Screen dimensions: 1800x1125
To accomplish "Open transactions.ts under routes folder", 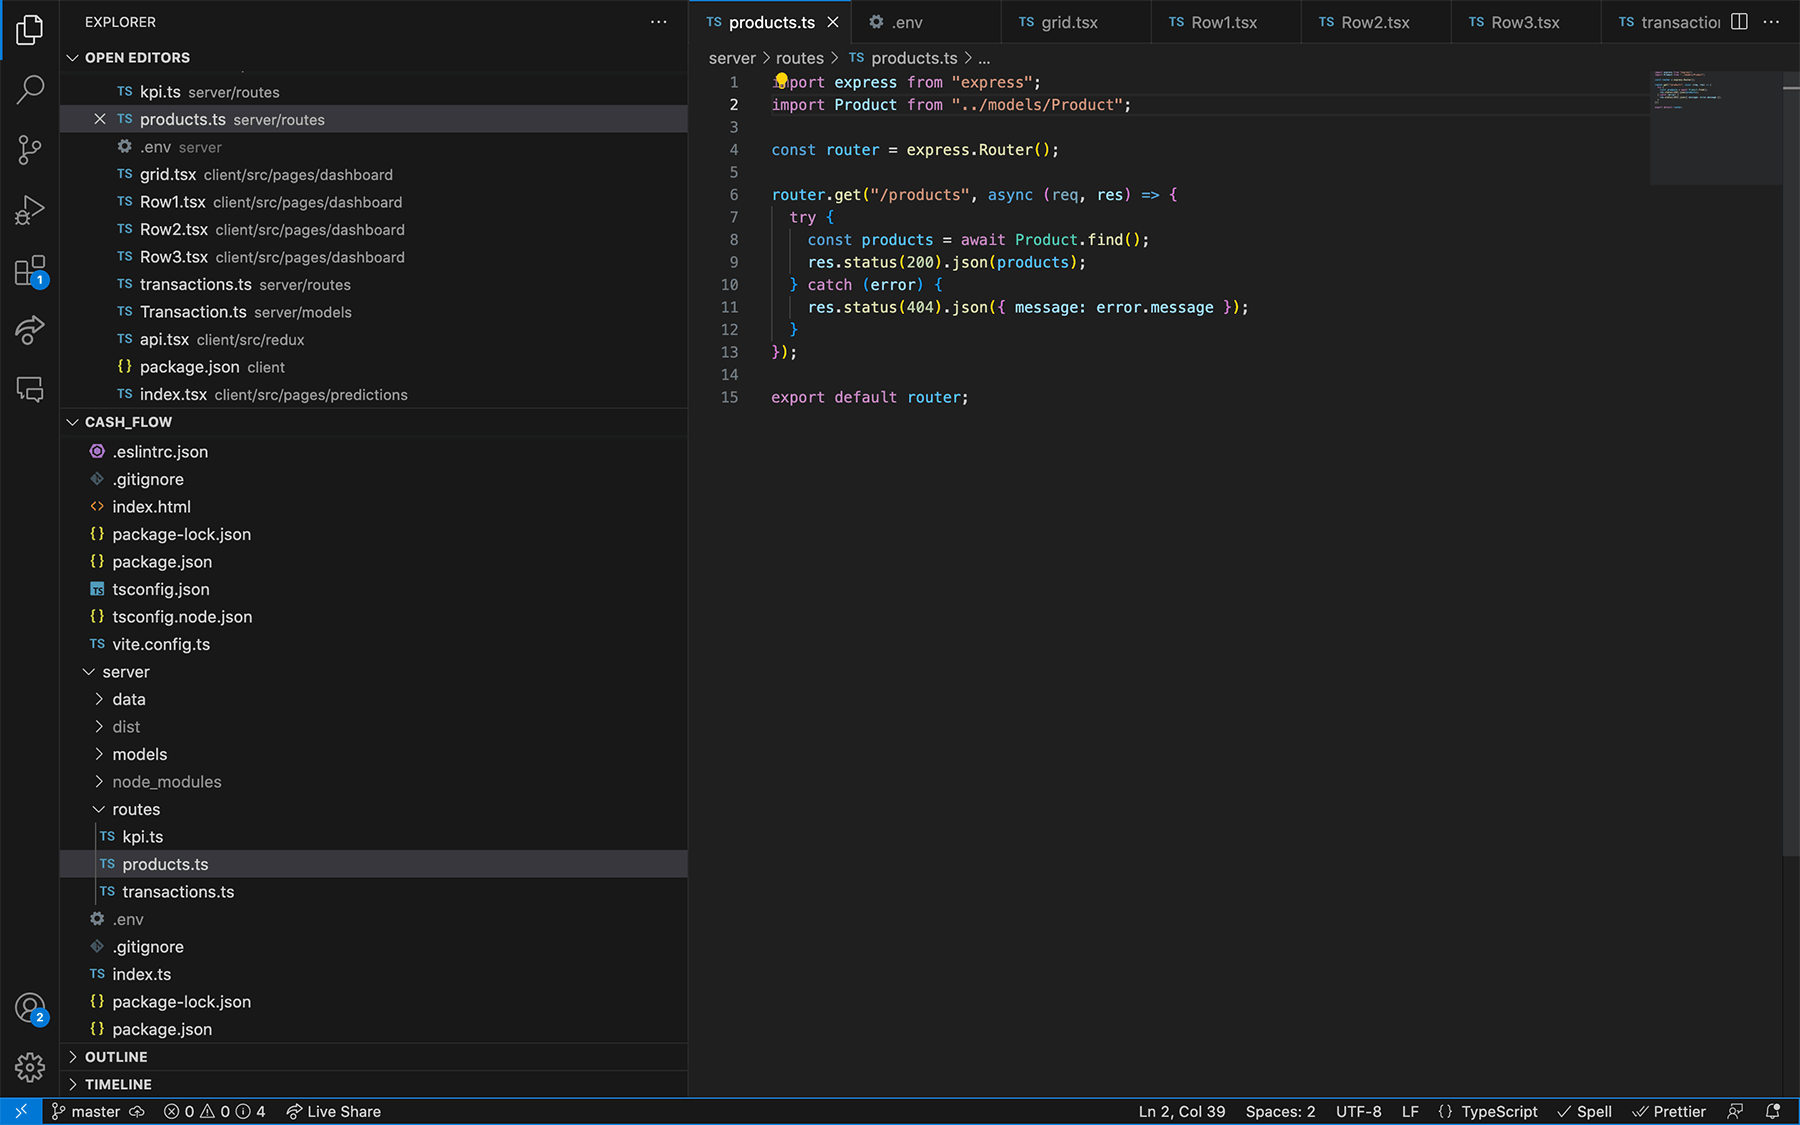I will pyautogui.click(x=374, y=892).
